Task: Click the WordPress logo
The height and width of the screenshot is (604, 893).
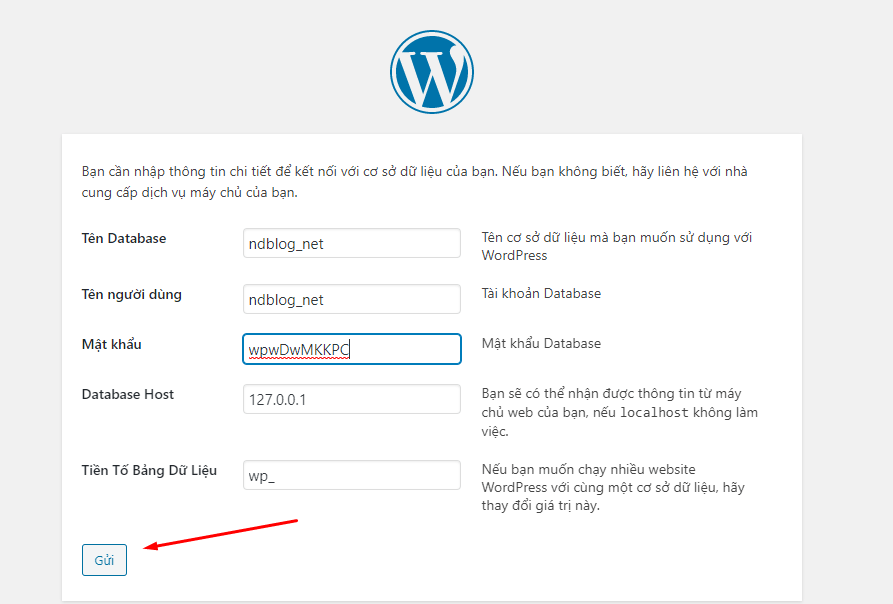Action: click(x=432, y=72)
